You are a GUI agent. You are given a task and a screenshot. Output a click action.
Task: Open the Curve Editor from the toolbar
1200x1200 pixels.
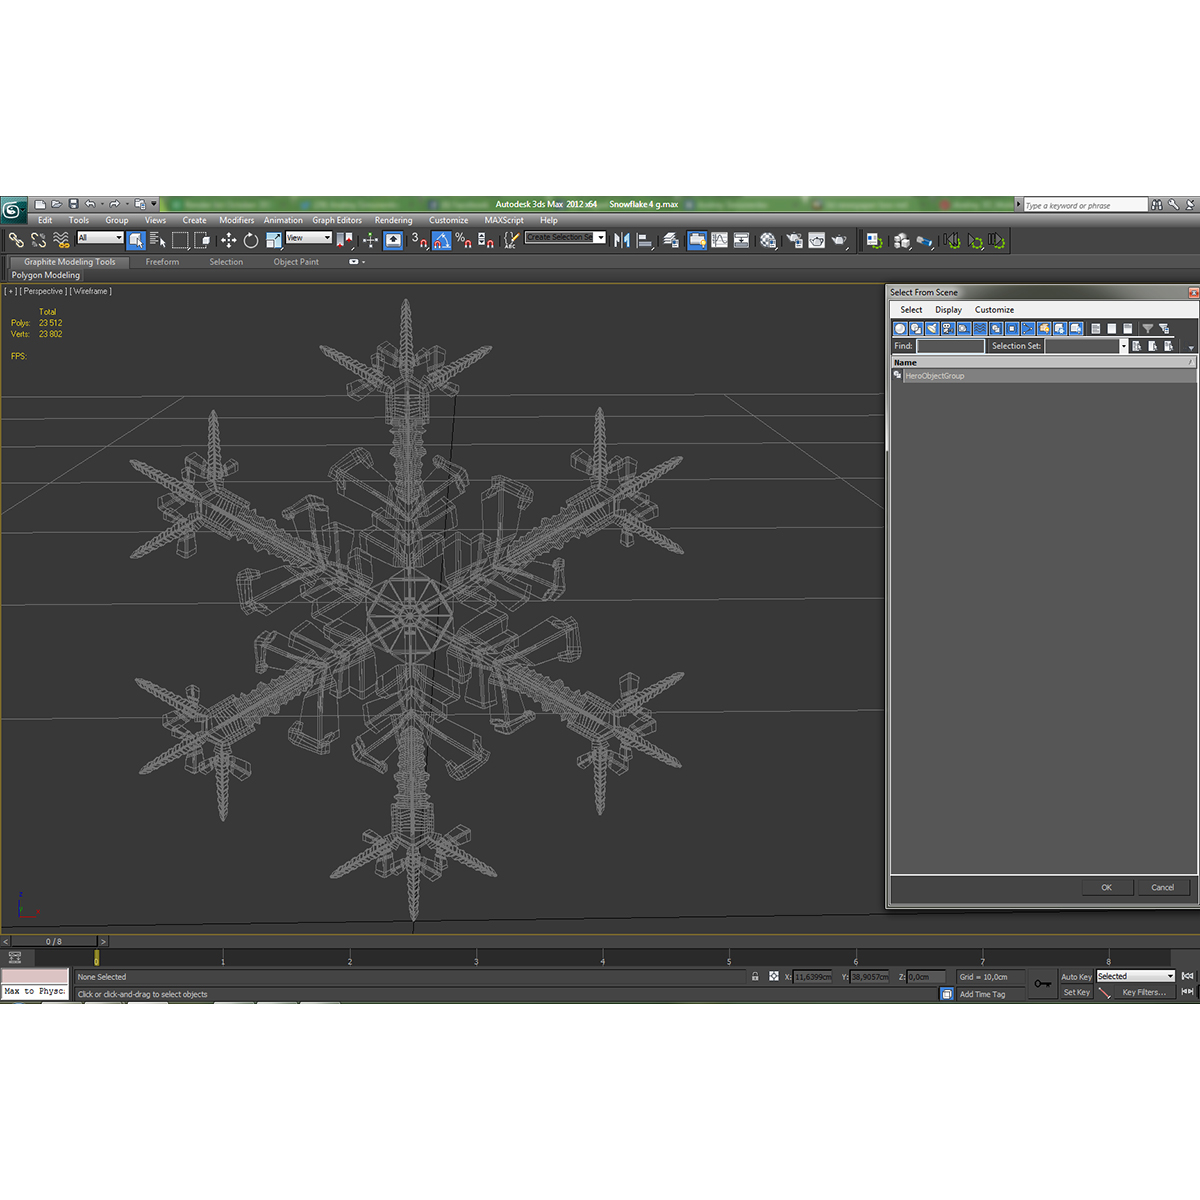coord(718,240)
